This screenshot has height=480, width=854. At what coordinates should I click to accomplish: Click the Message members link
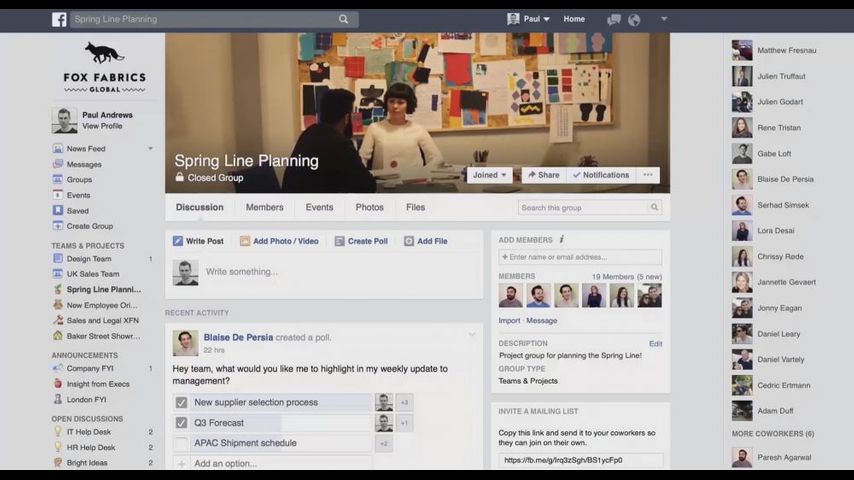[541, 321]
